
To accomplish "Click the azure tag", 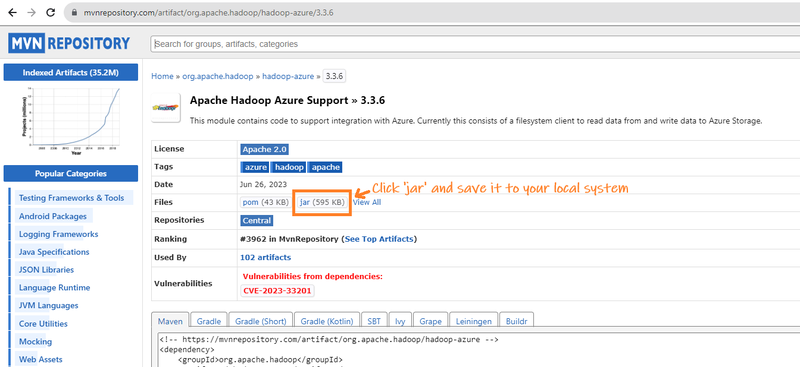I will [x=255, y=167].
